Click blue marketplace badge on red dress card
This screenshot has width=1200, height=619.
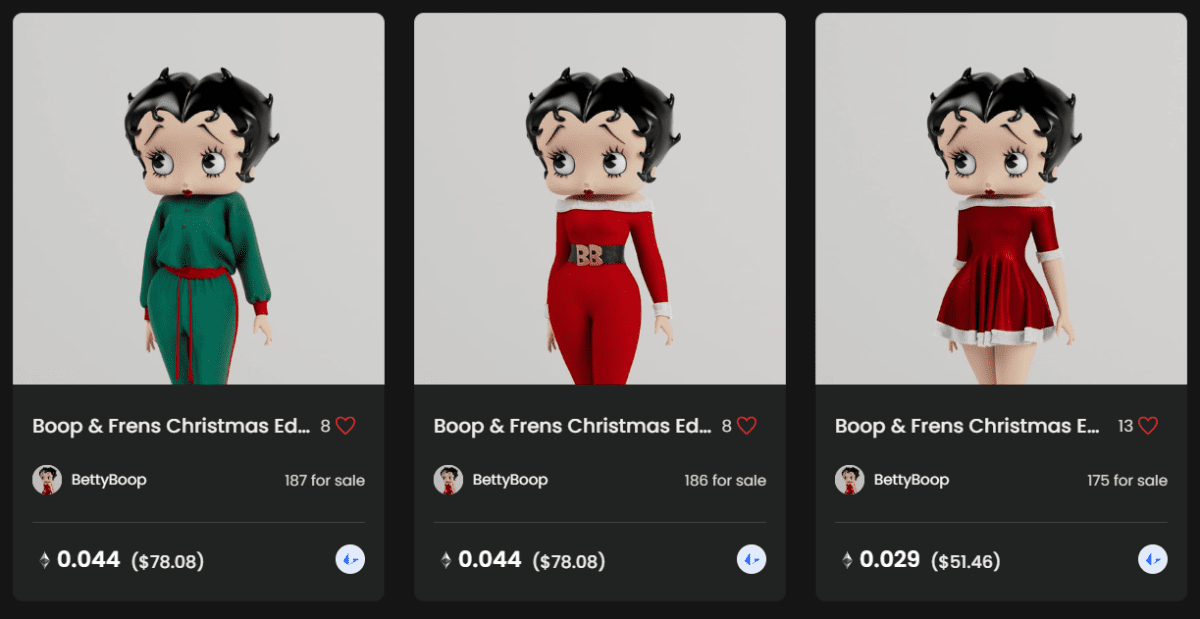point(1153,559)
